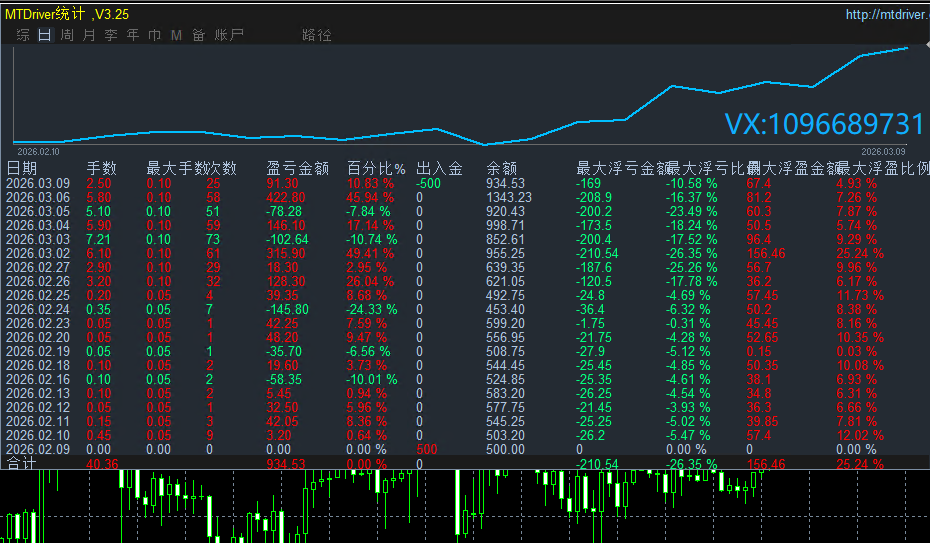Open the 年 yearly statistics tab
The image size is (930, 543).
point(133,35)
